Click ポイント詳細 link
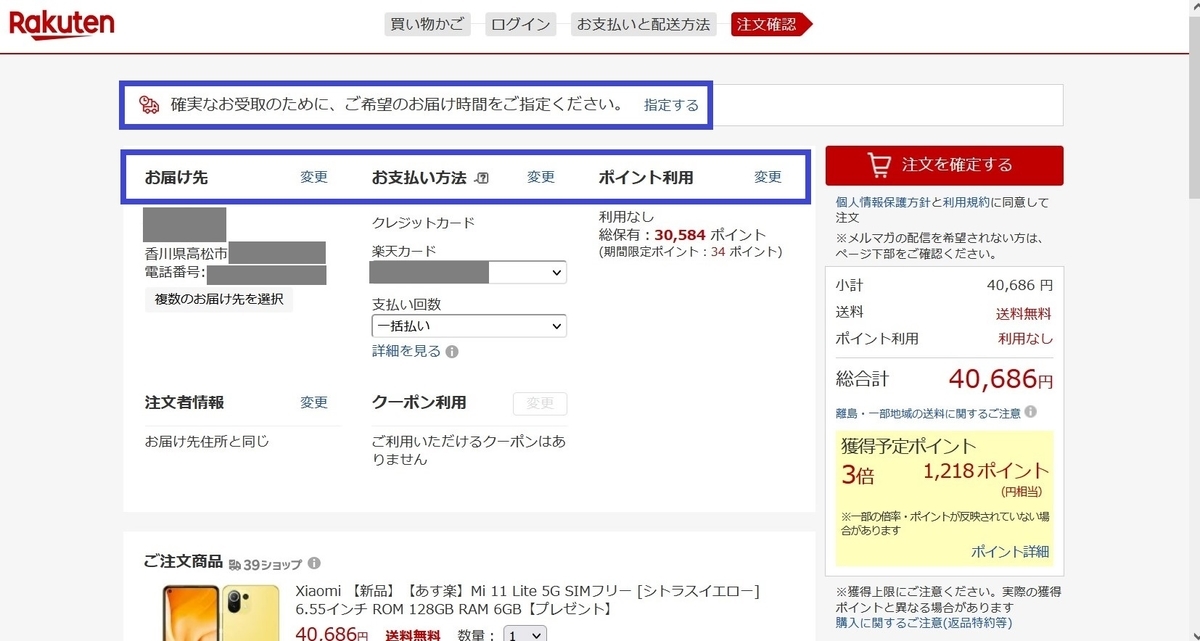Viewport: 1200px width, 641px height. coord(1010,552)
